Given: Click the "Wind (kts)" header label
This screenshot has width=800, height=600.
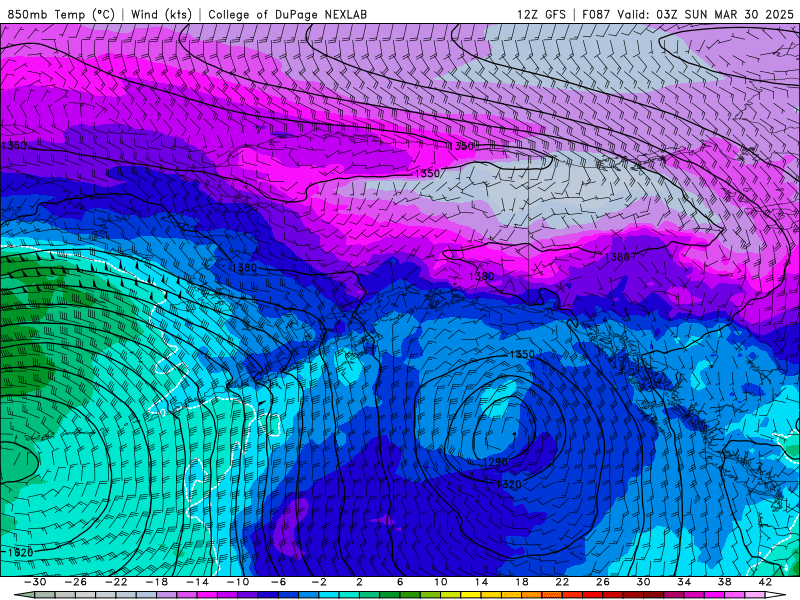Looking at the screenshot, I should pyautogui.click(x=161, y=14).
